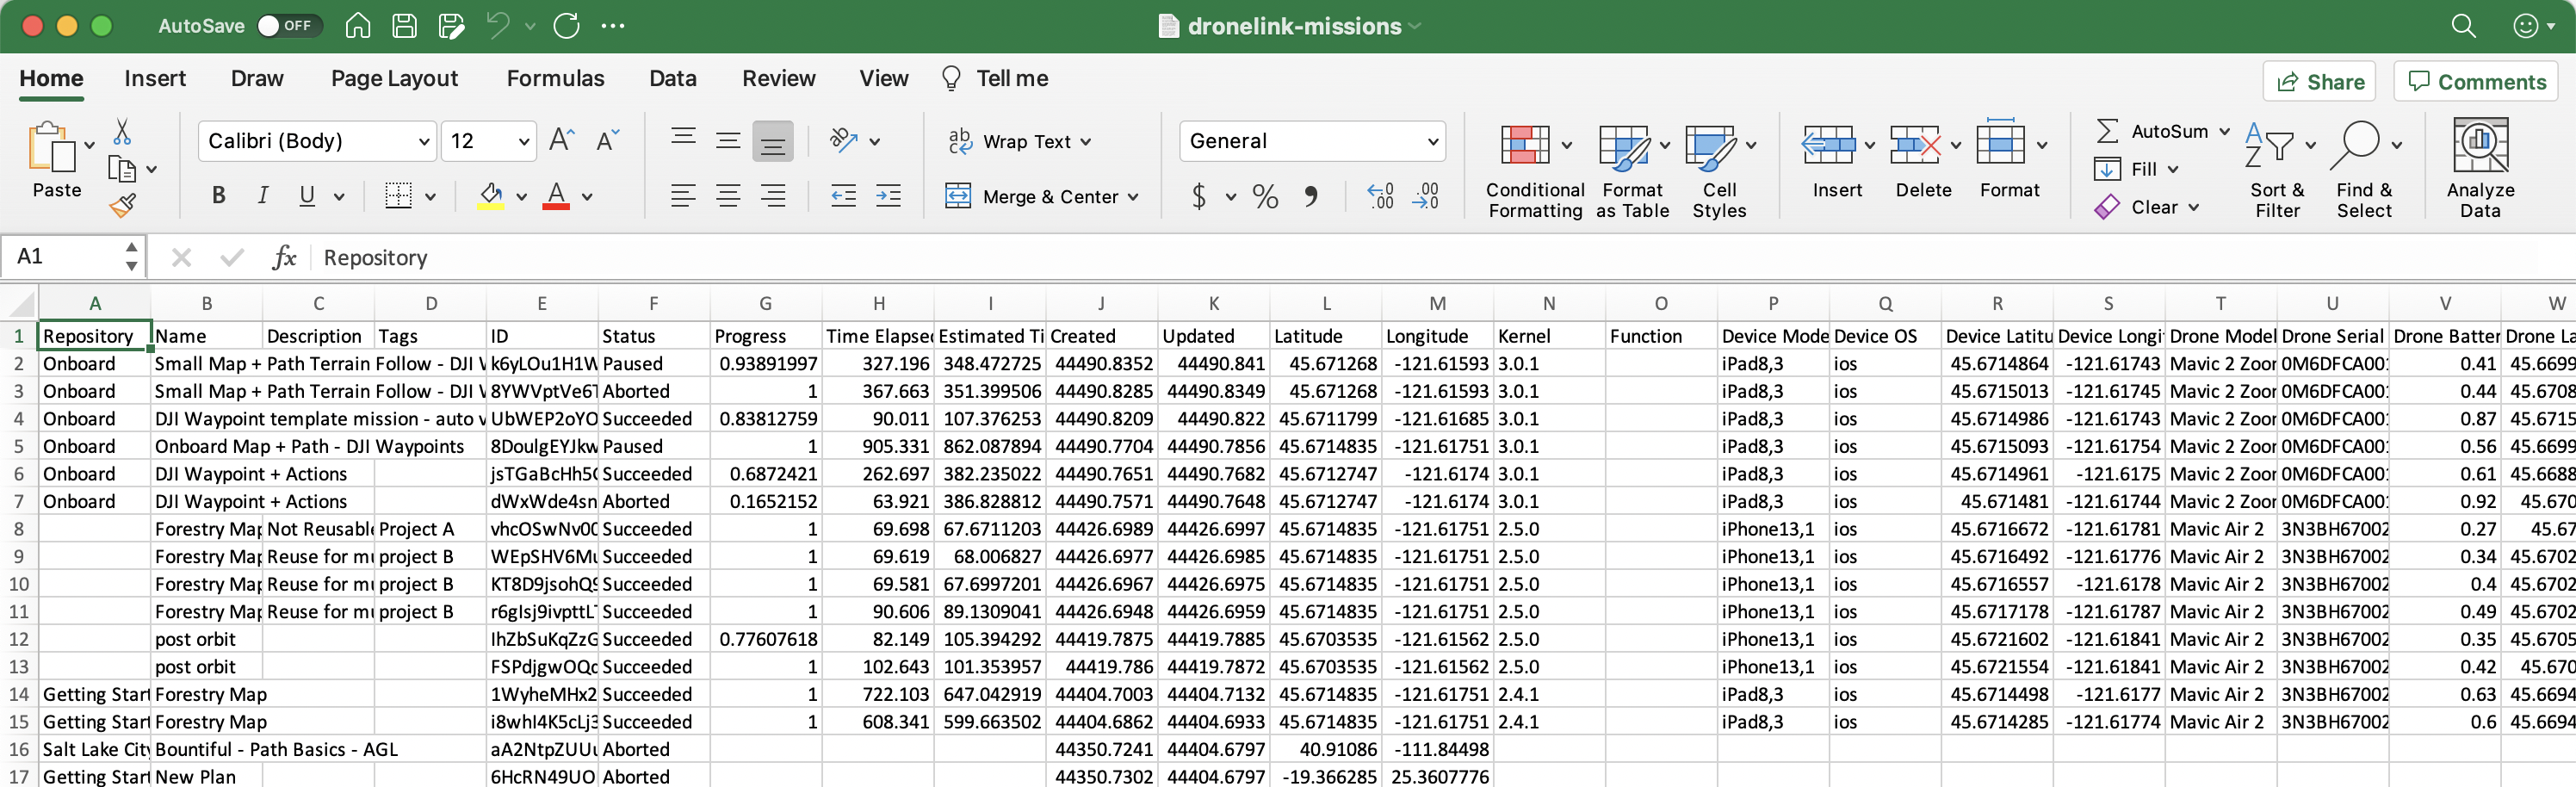Screen dimensions: 2576x787
Task: Click the Share button
Action: [x=2319, y=82]
